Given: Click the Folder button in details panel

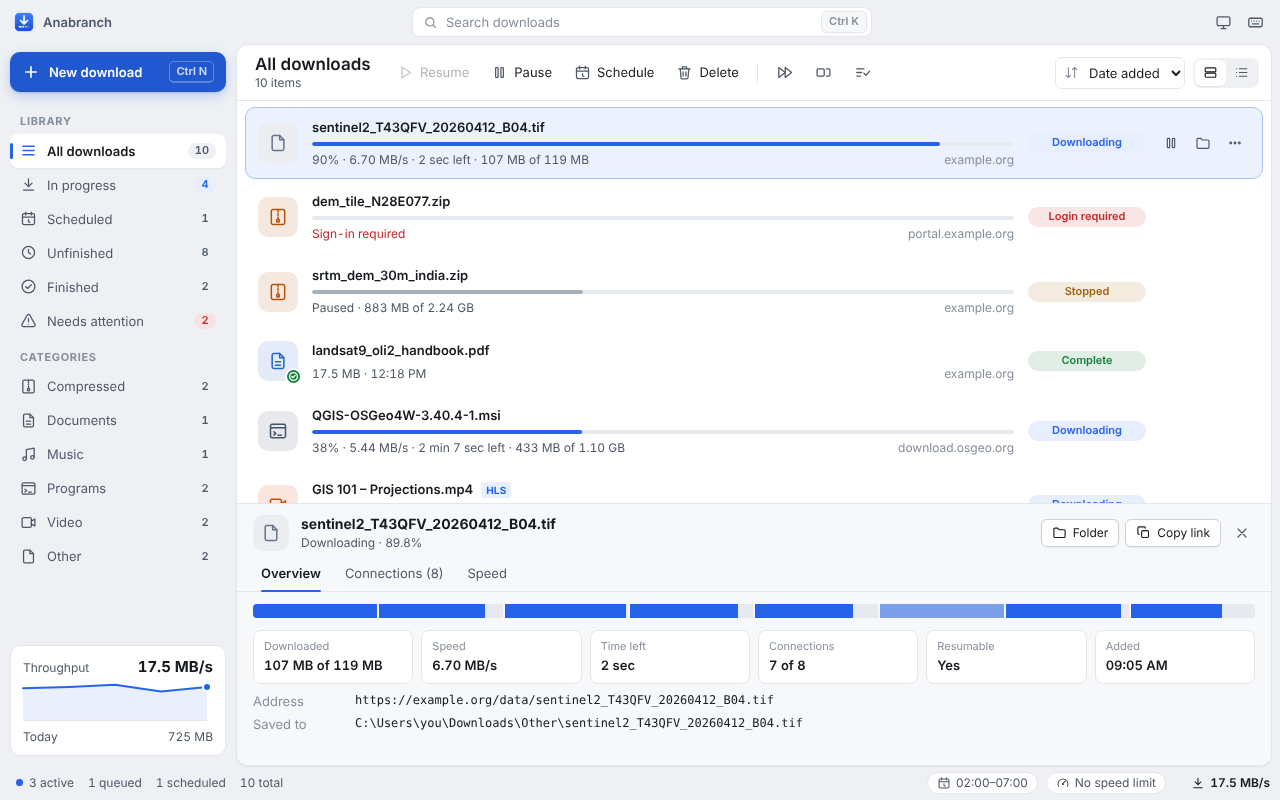Looking at the screenshot, I should coord(1080,533).
